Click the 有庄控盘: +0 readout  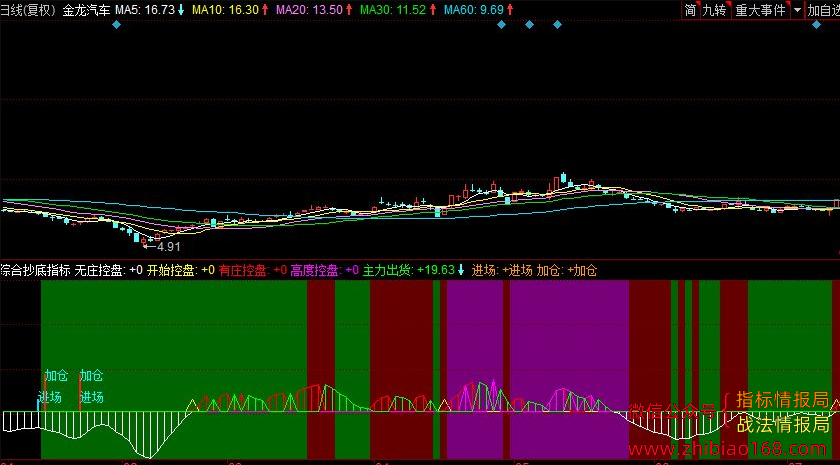(x=253, y=271)
